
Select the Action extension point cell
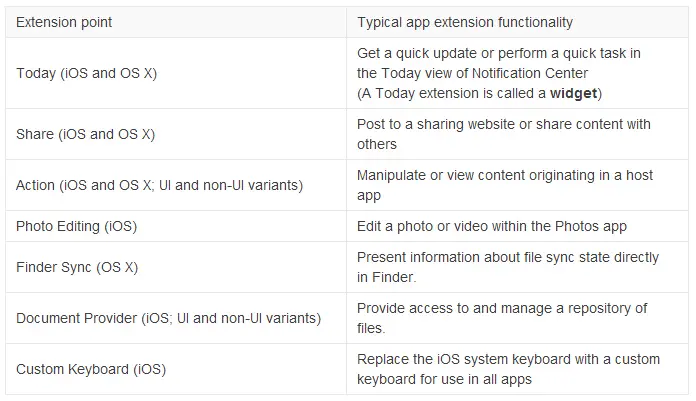coord(159,185)
